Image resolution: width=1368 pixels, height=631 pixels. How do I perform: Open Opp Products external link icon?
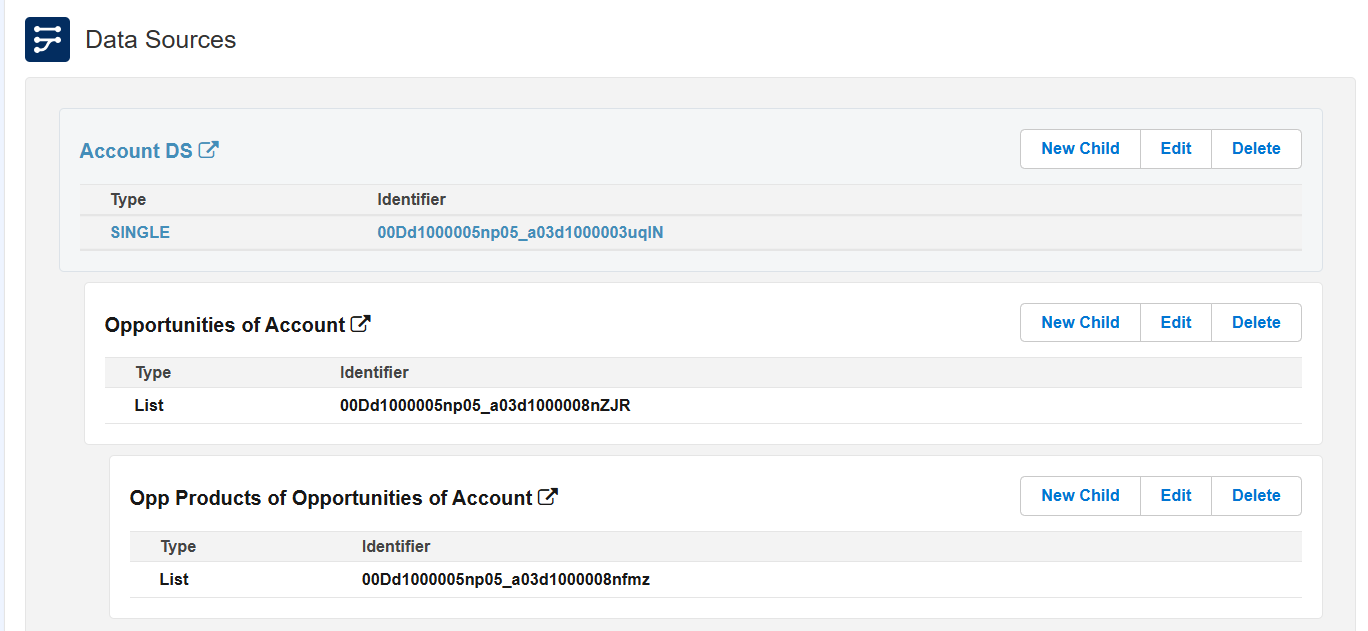point(547,495)
